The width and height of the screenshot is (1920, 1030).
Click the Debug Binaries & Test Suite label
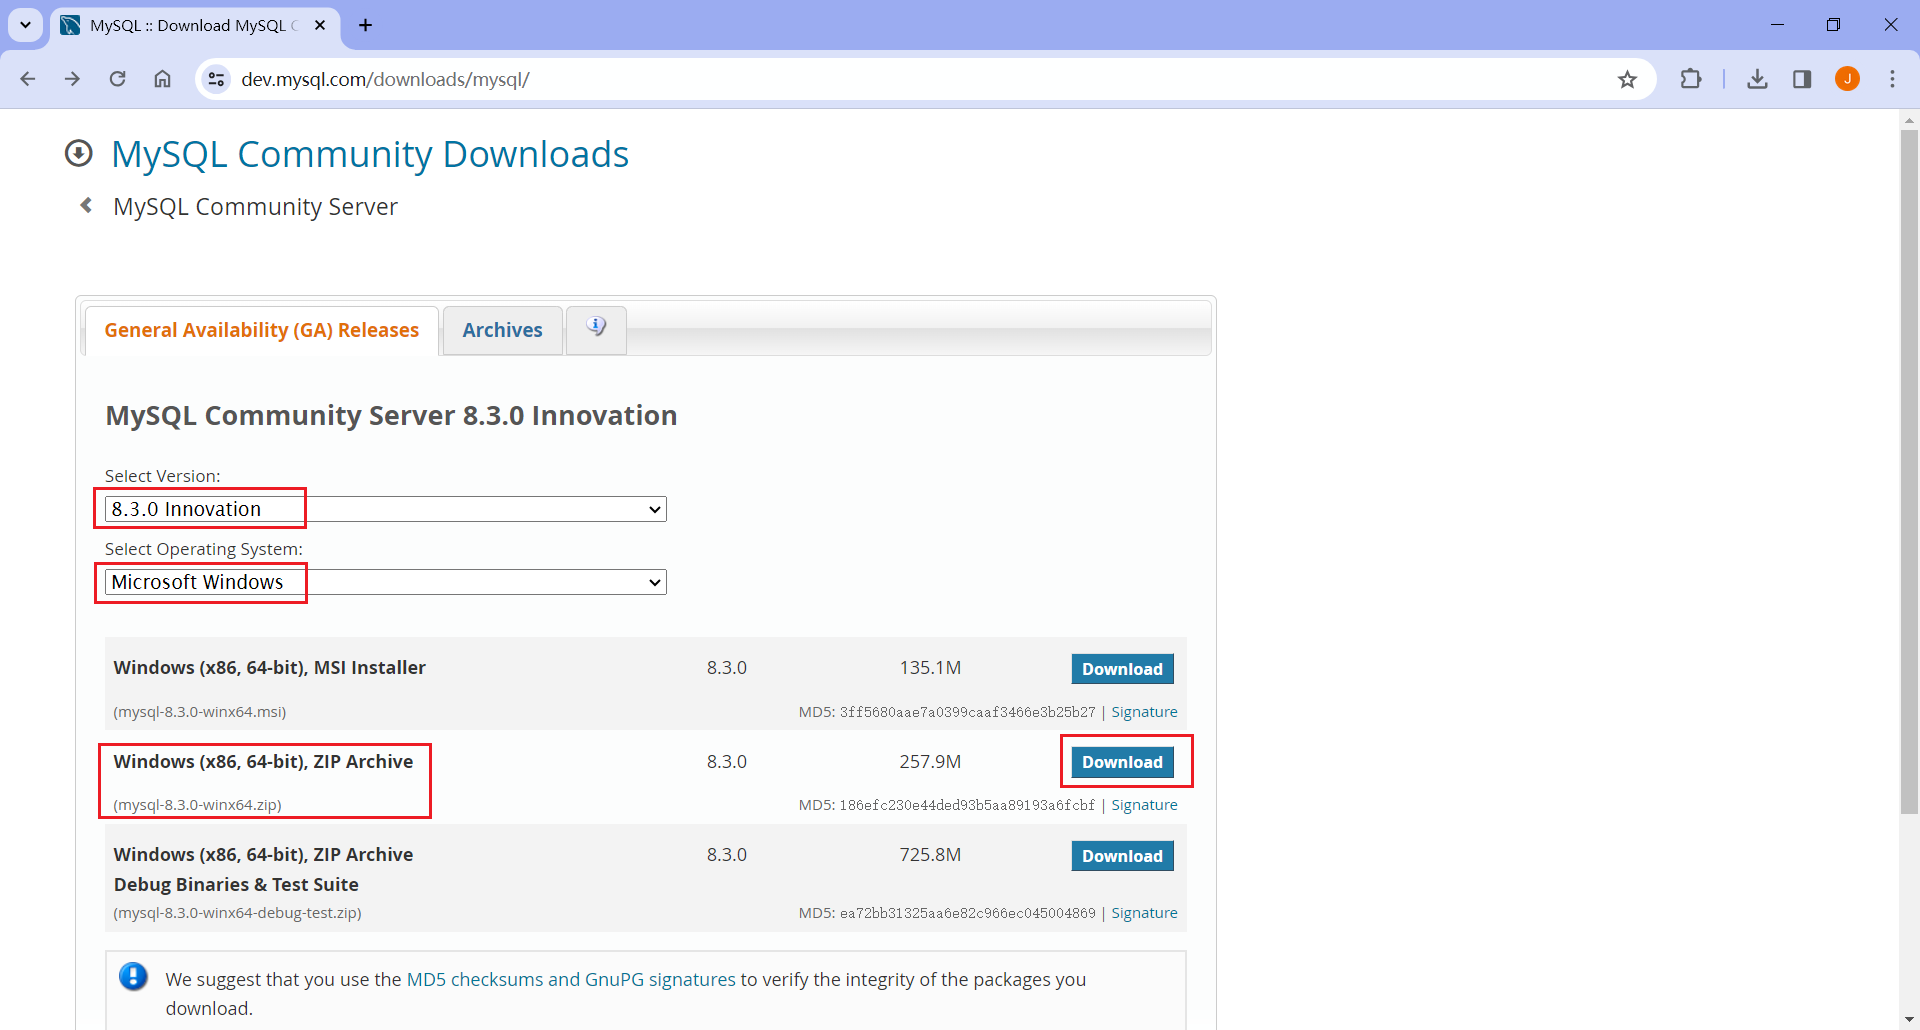[236, 884]
